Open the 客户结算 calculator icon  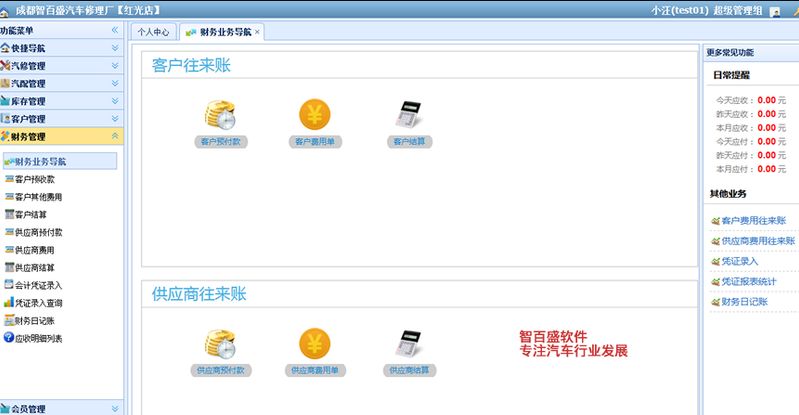point(409,114)
